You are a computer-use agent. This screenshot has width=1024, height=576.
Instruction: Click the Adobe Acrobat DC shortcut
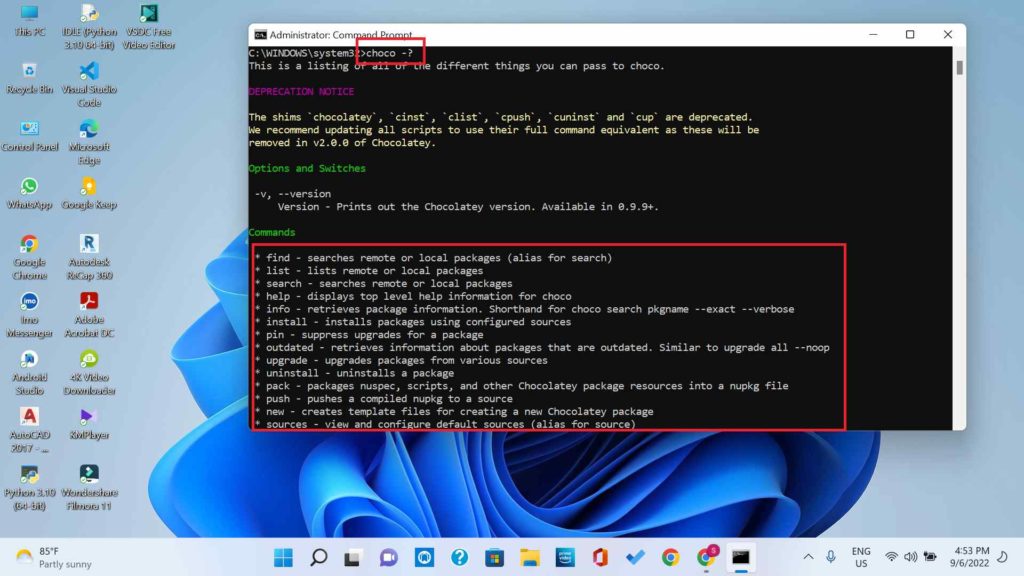(x=89, y=315)
